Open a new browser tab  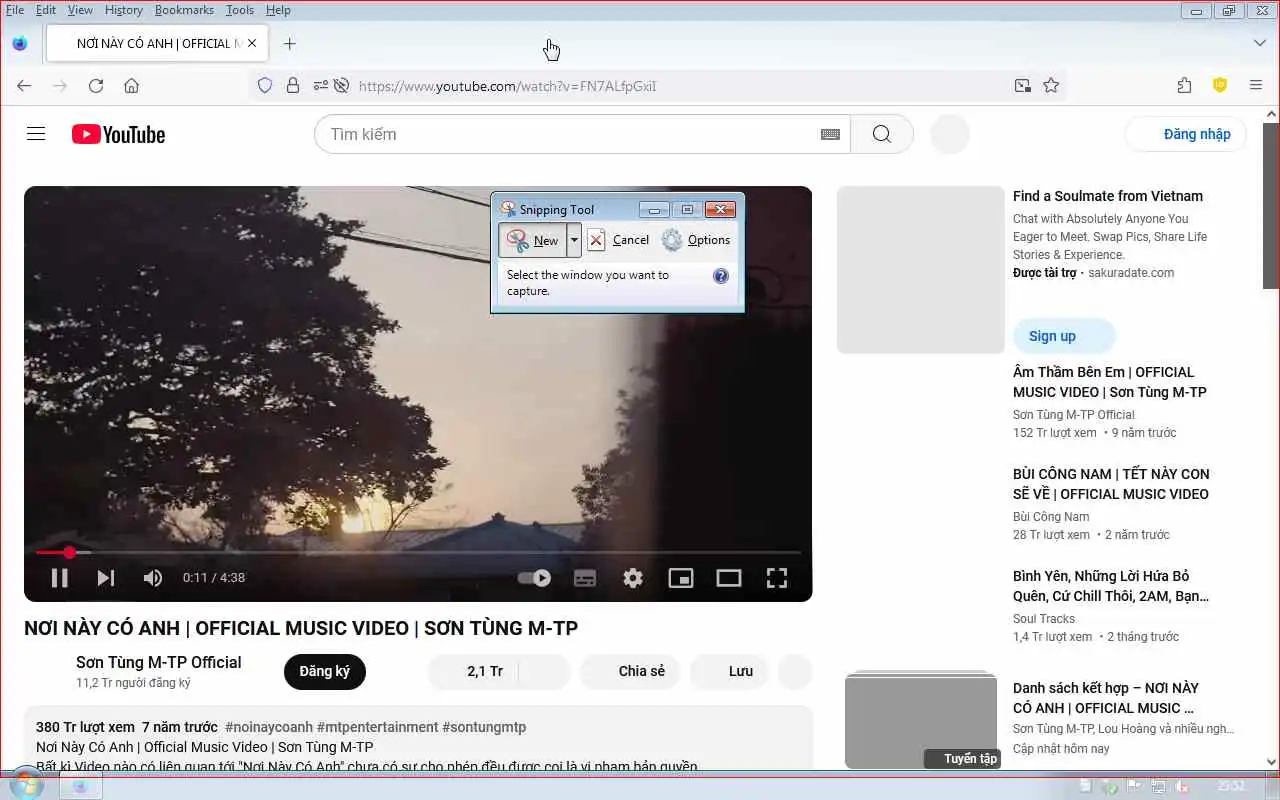click(290, 44)
